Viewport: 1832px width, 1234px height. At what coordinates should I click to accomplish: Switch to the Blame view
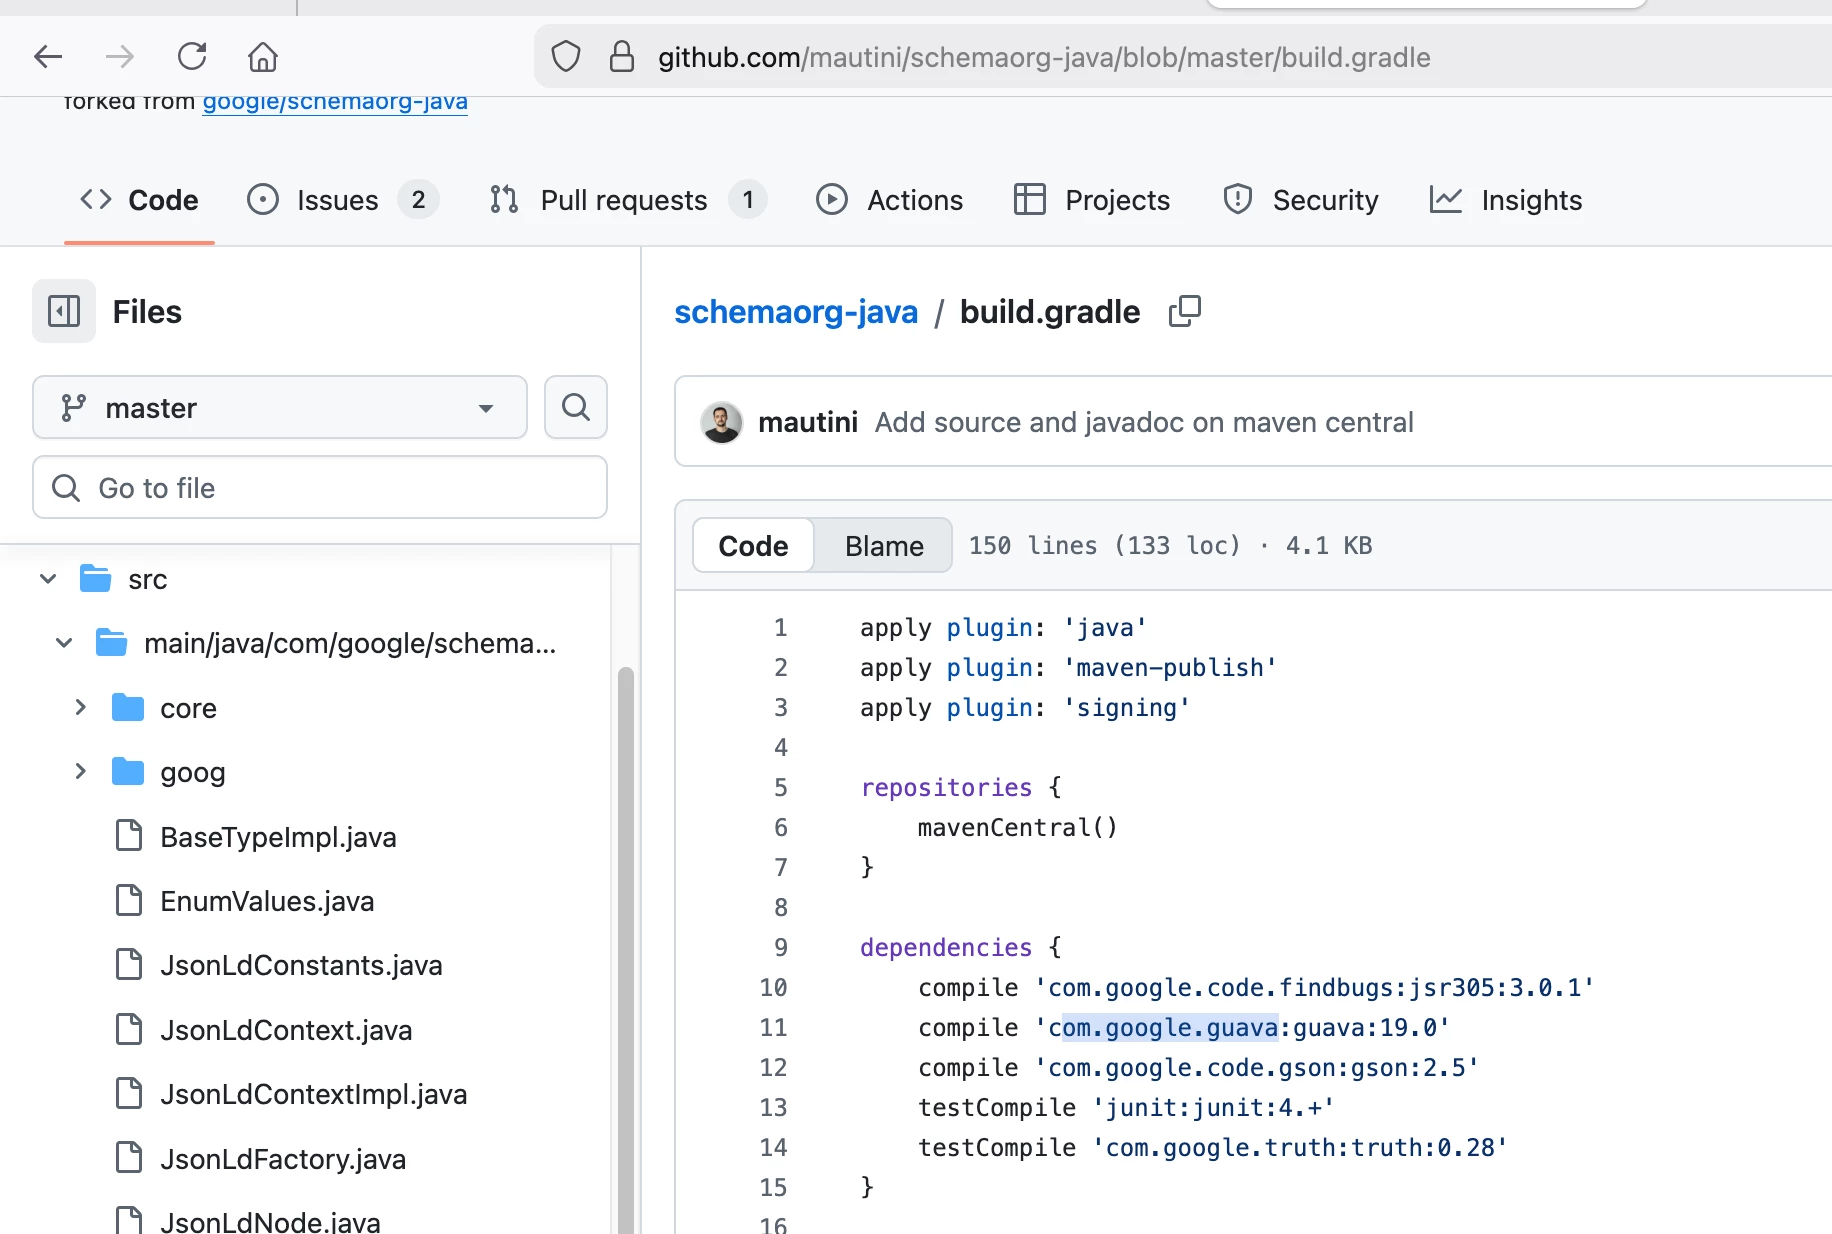pos(884,545)
